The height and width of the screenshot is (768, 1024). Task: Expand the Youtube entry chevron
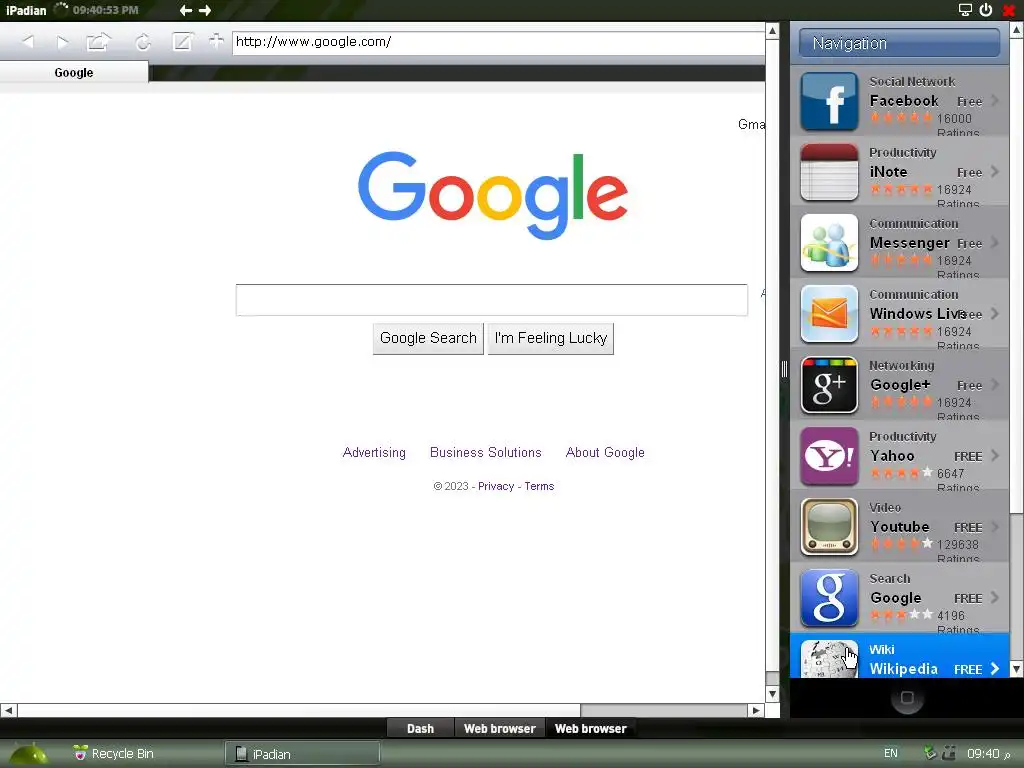(x=995, y=526)
